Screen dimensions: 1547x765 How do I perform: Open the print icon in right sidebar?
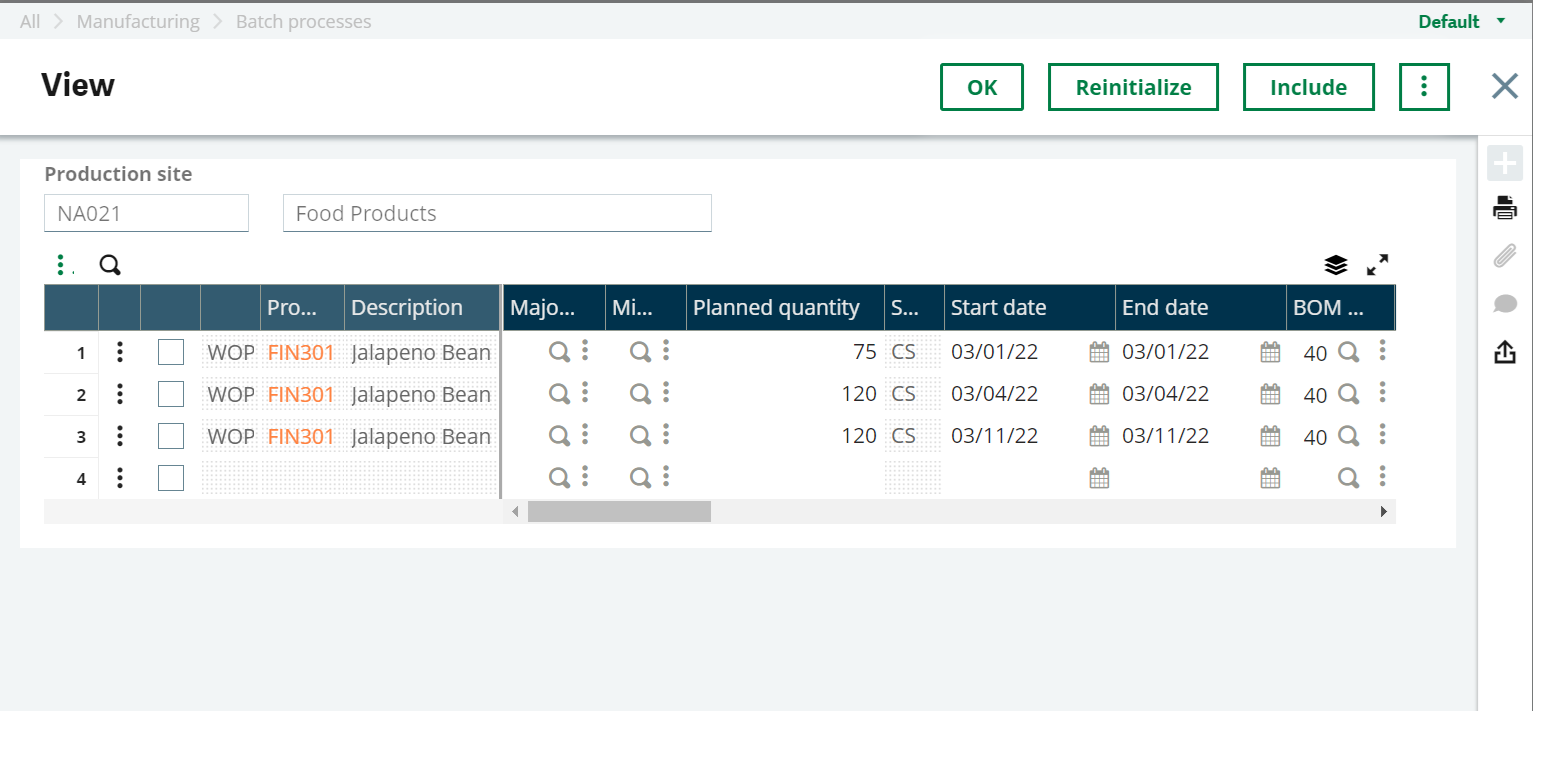click(1505, 209)
